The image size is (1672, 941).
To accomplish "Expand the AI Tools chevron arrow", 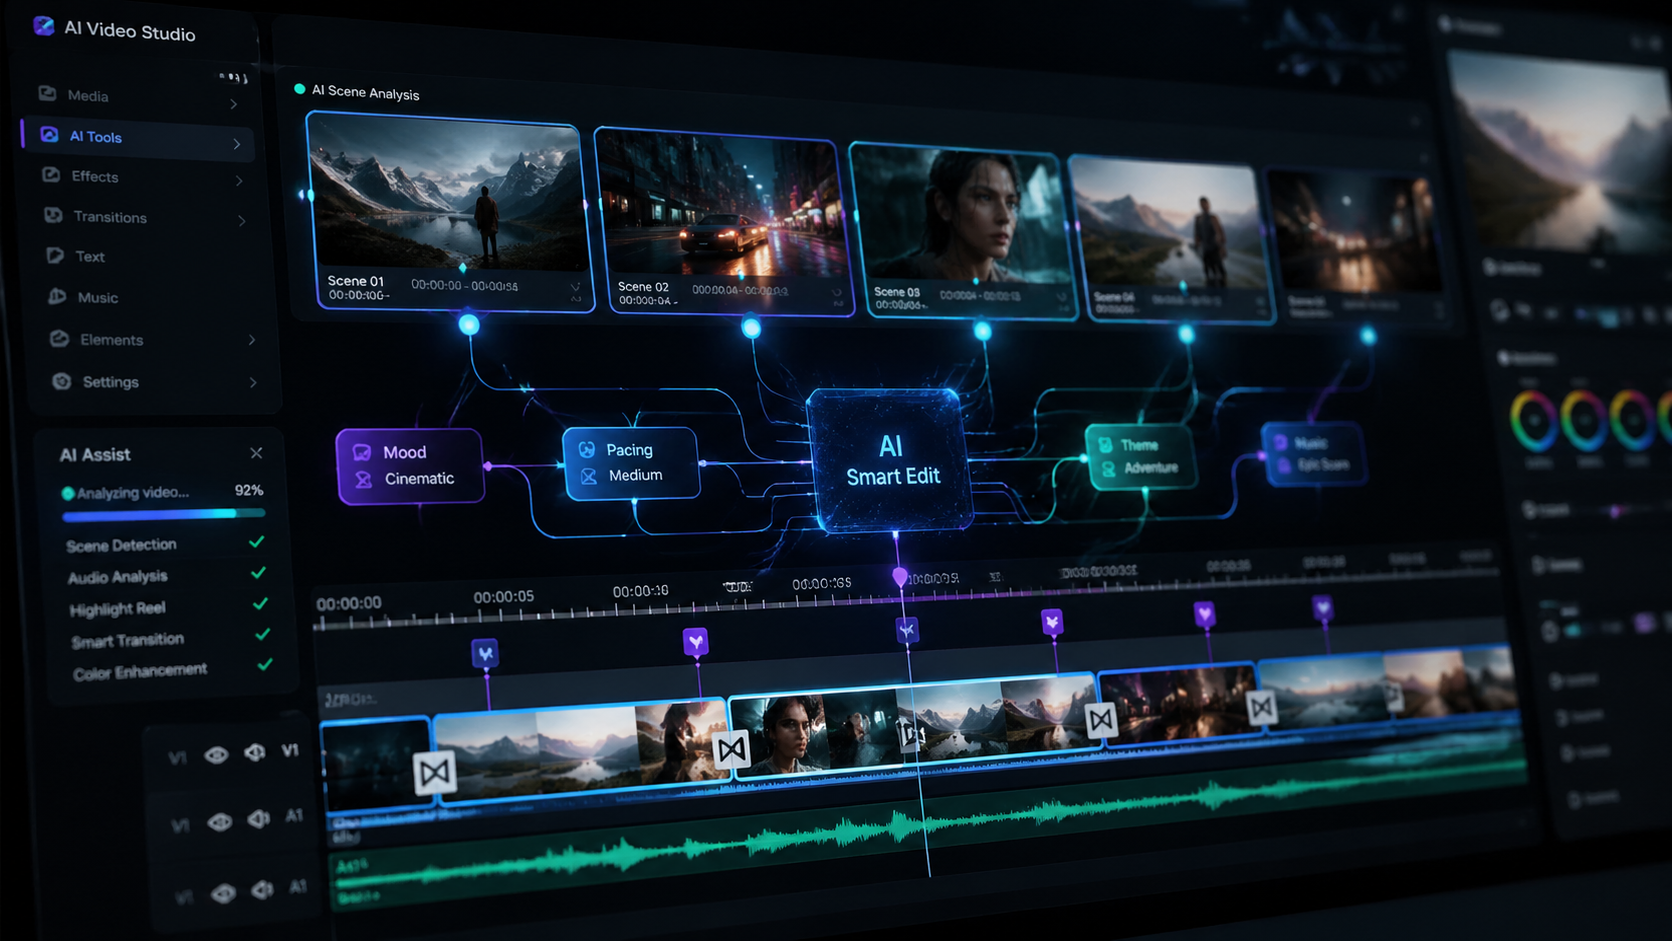I will [x=237, y=144].
